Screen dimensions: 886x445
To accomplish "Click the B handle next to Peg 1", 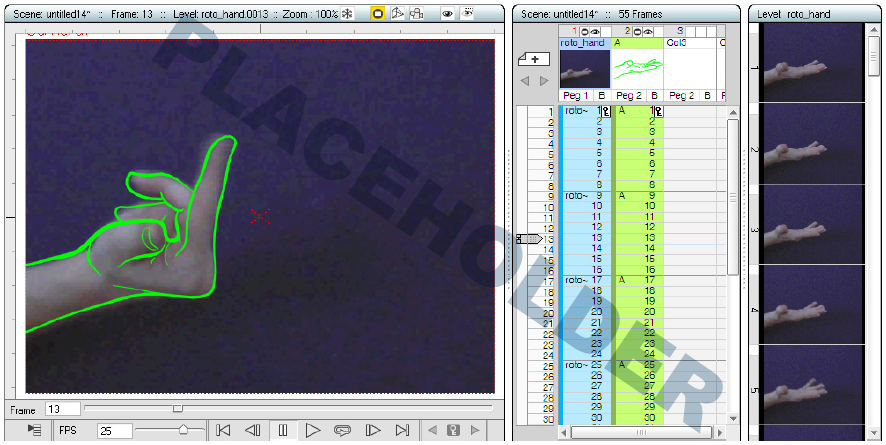I will 602,95.
